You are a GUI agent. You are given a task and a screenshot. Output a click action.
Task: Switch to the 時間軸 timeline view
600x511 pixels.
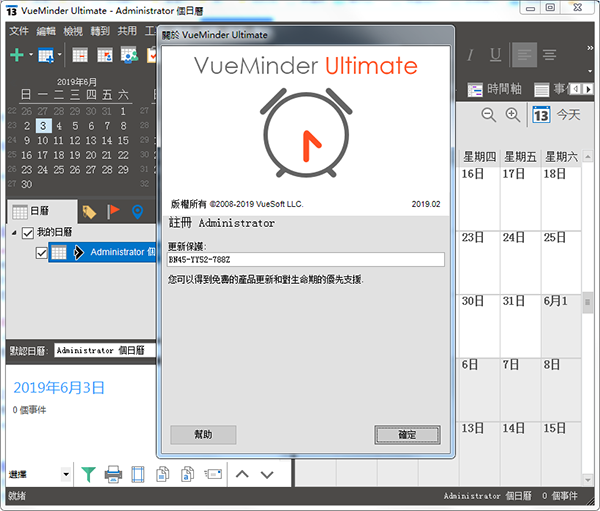494,90
